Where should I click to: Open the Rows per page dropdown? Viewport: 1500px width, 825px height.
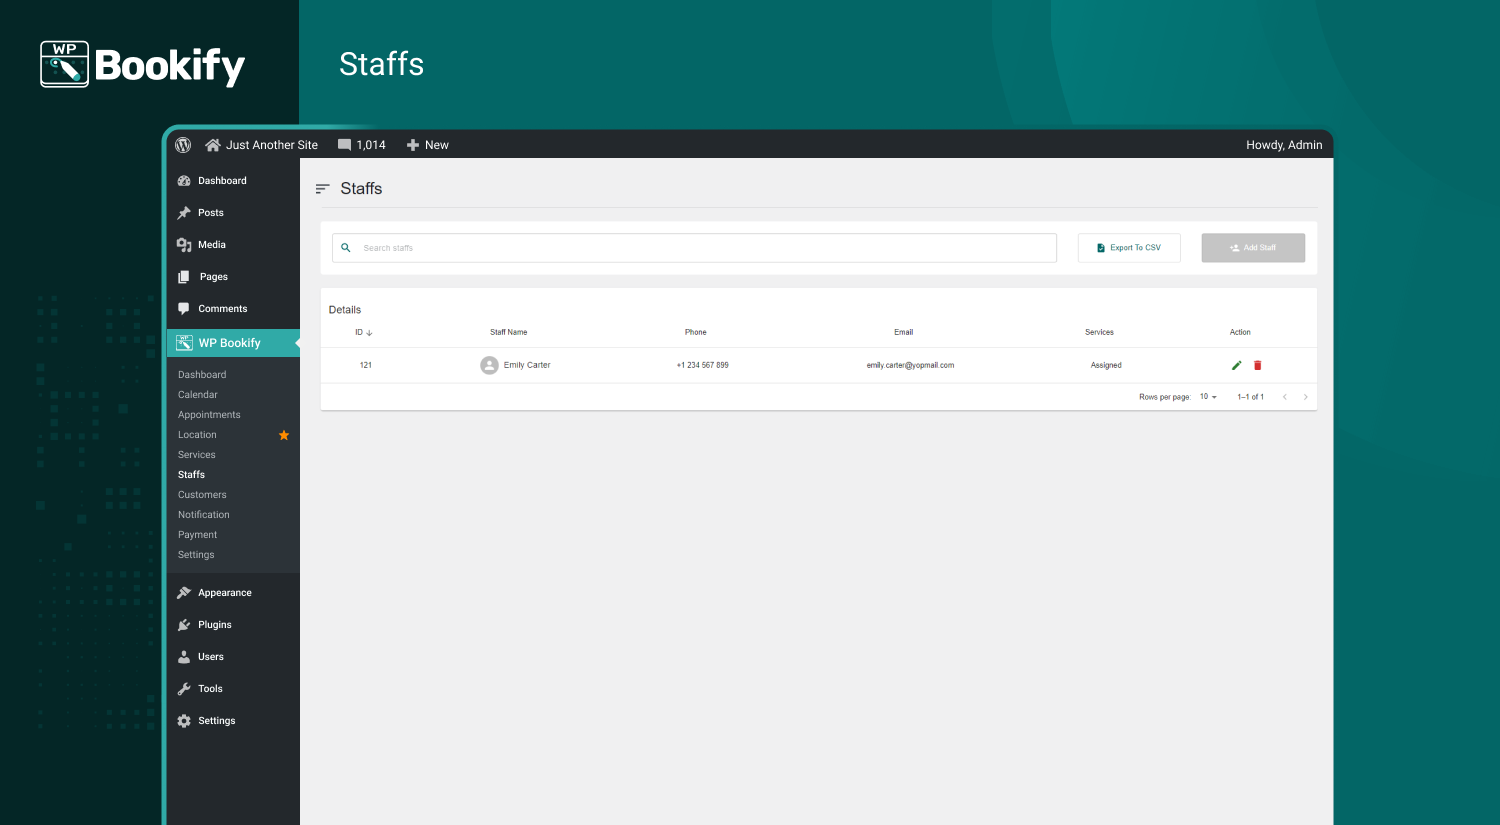1208,396
